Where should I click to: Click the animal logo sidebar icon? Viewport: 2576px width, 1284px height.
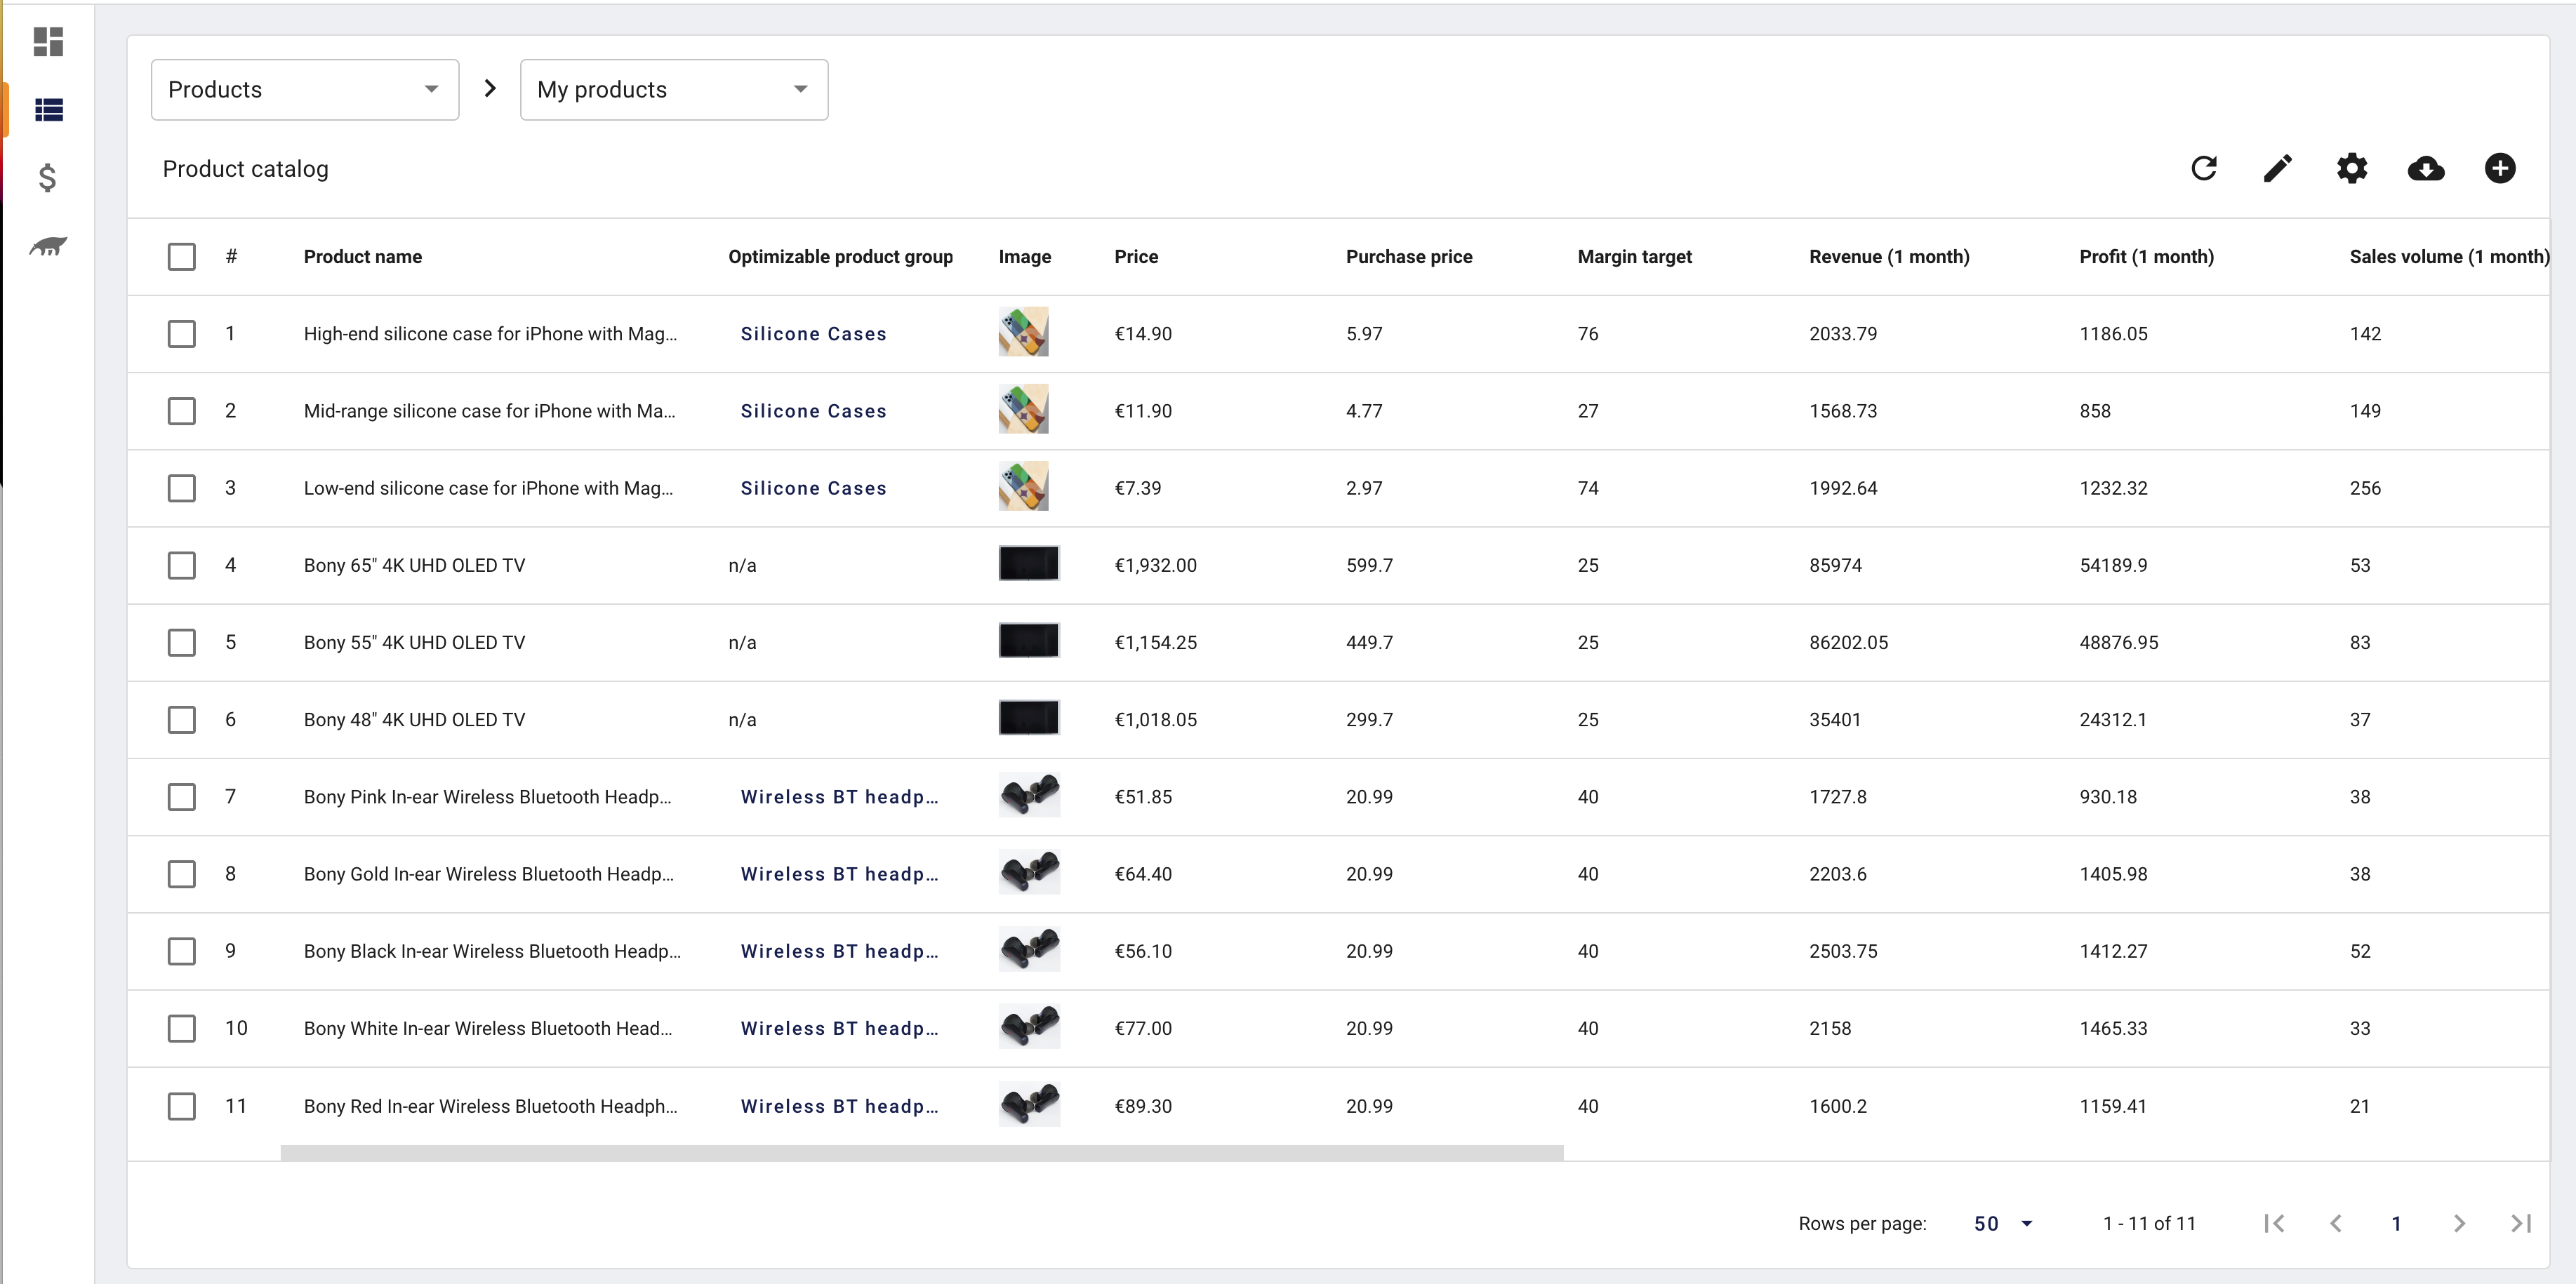48,246
